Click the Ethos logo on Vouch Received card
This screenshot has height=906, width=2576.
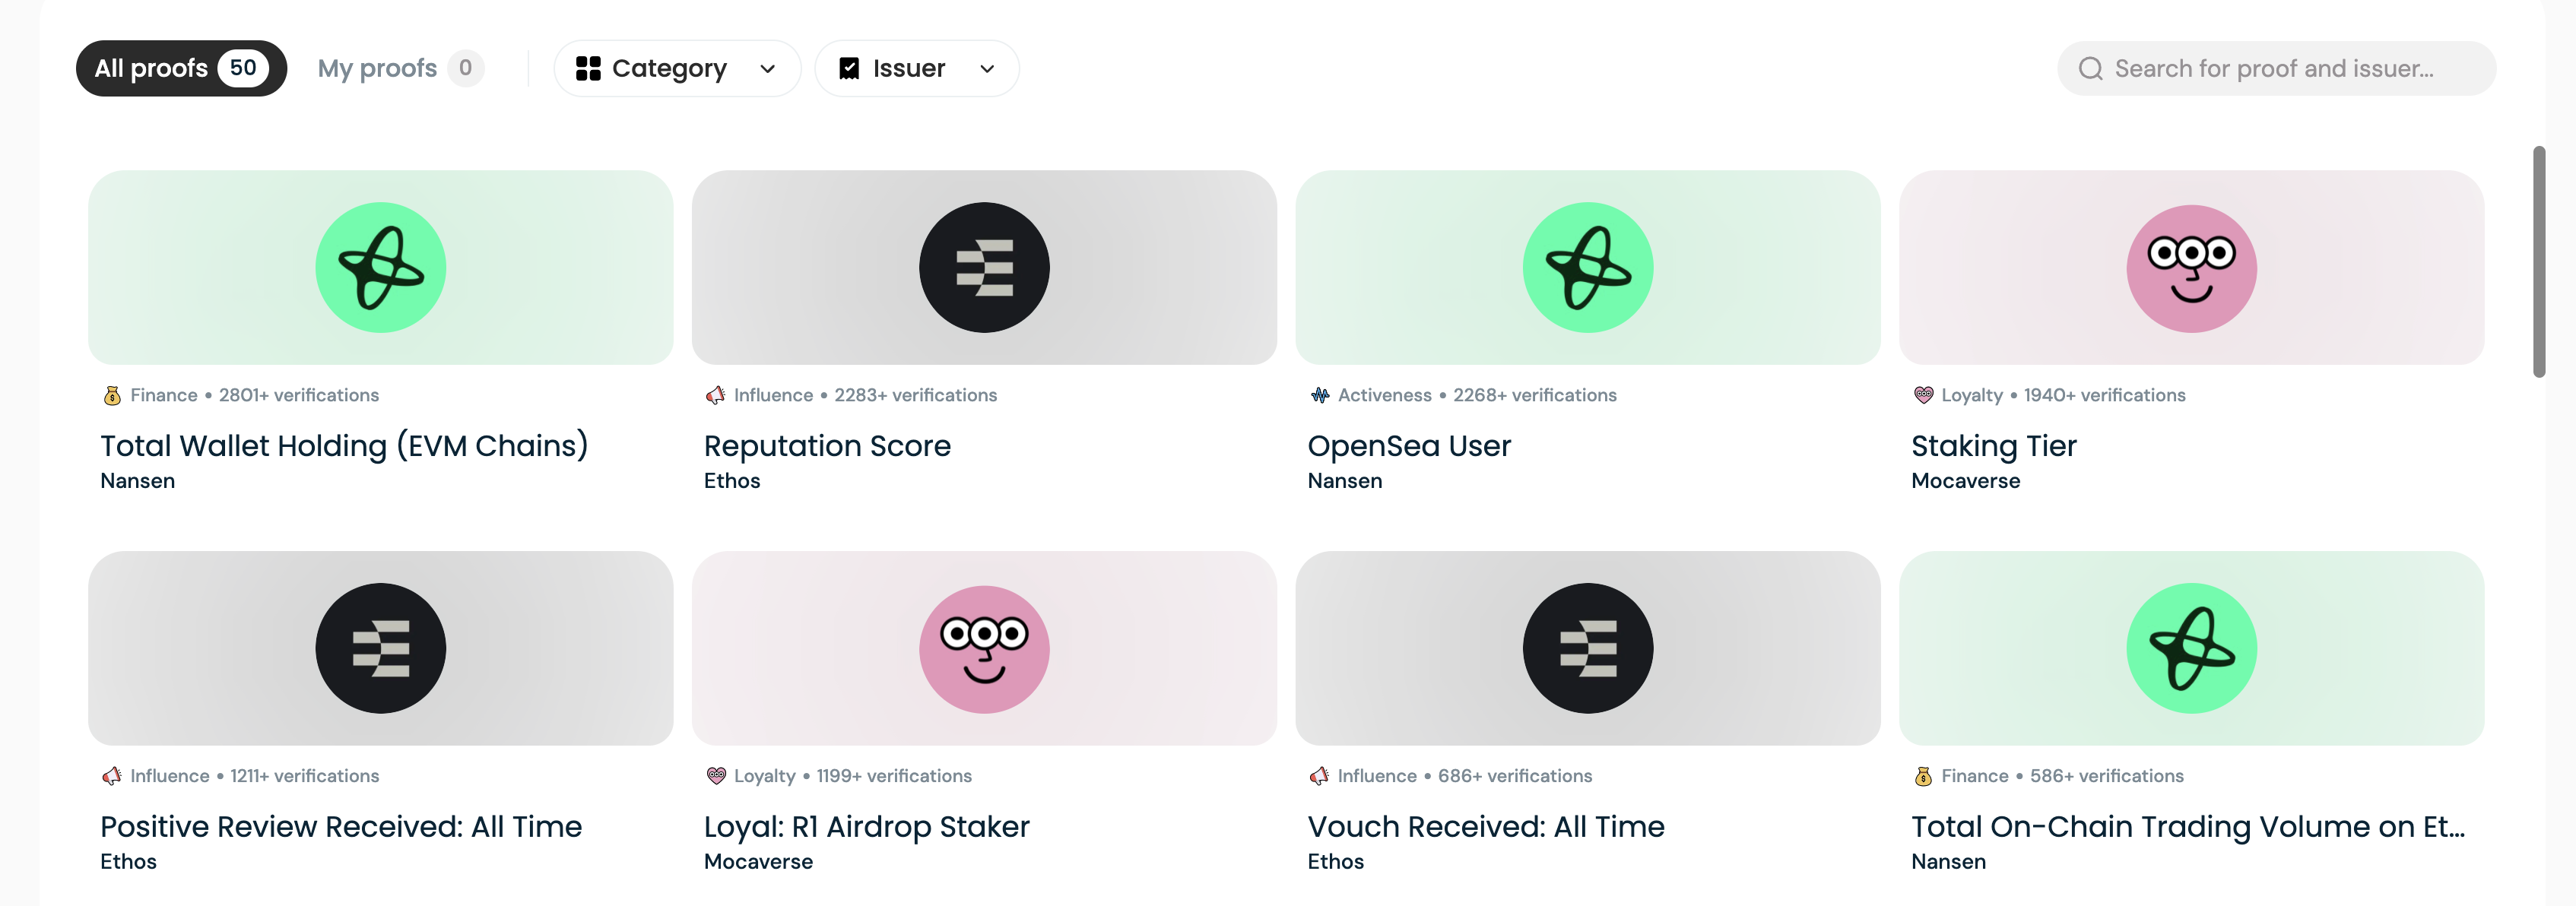tap(1587, 648)
